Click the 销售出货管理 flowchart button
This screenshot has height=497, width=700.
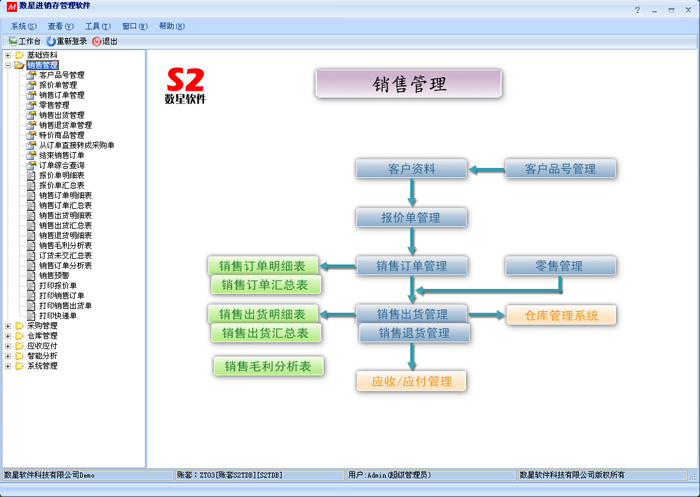[x=411, y=313]
